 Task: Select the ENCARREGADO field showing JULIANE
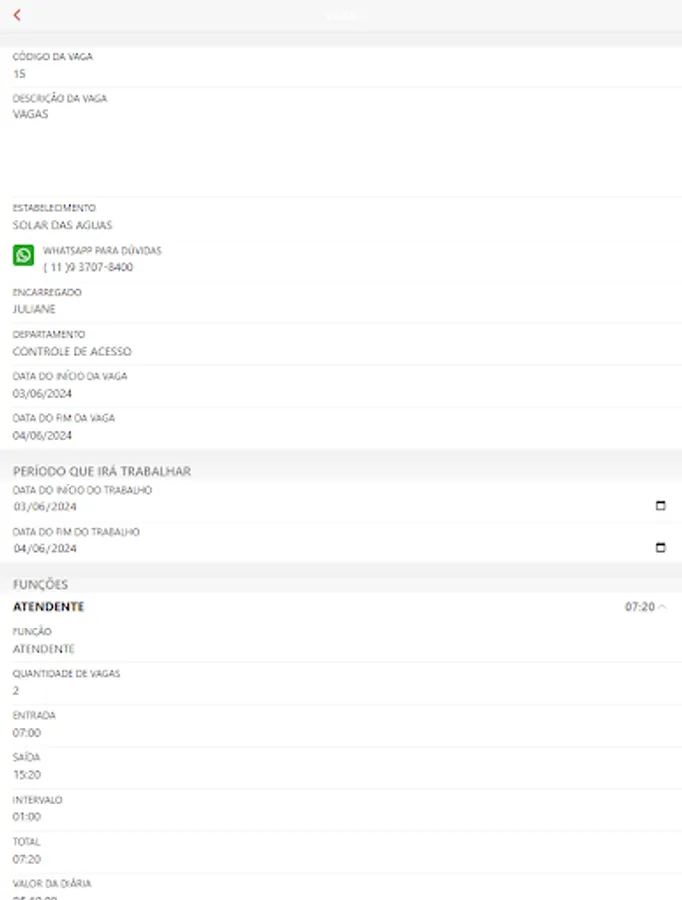(x=30, y=309)
